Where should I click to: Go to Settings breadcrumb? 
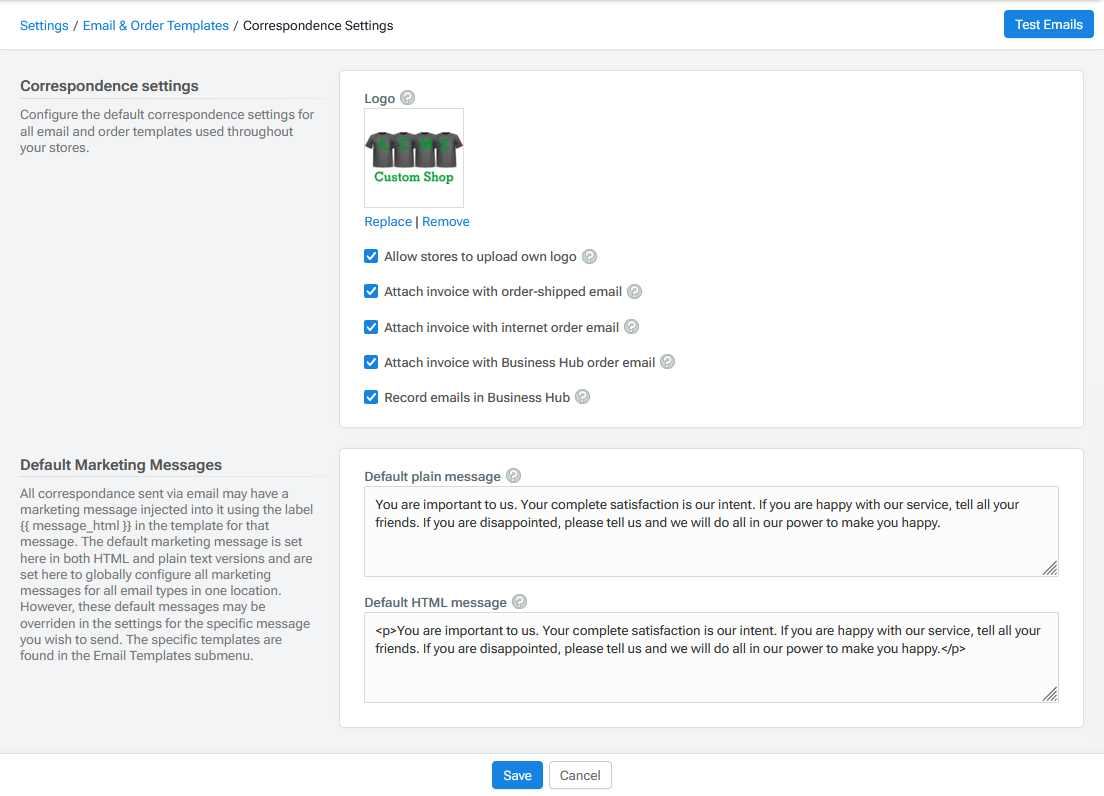44,26
